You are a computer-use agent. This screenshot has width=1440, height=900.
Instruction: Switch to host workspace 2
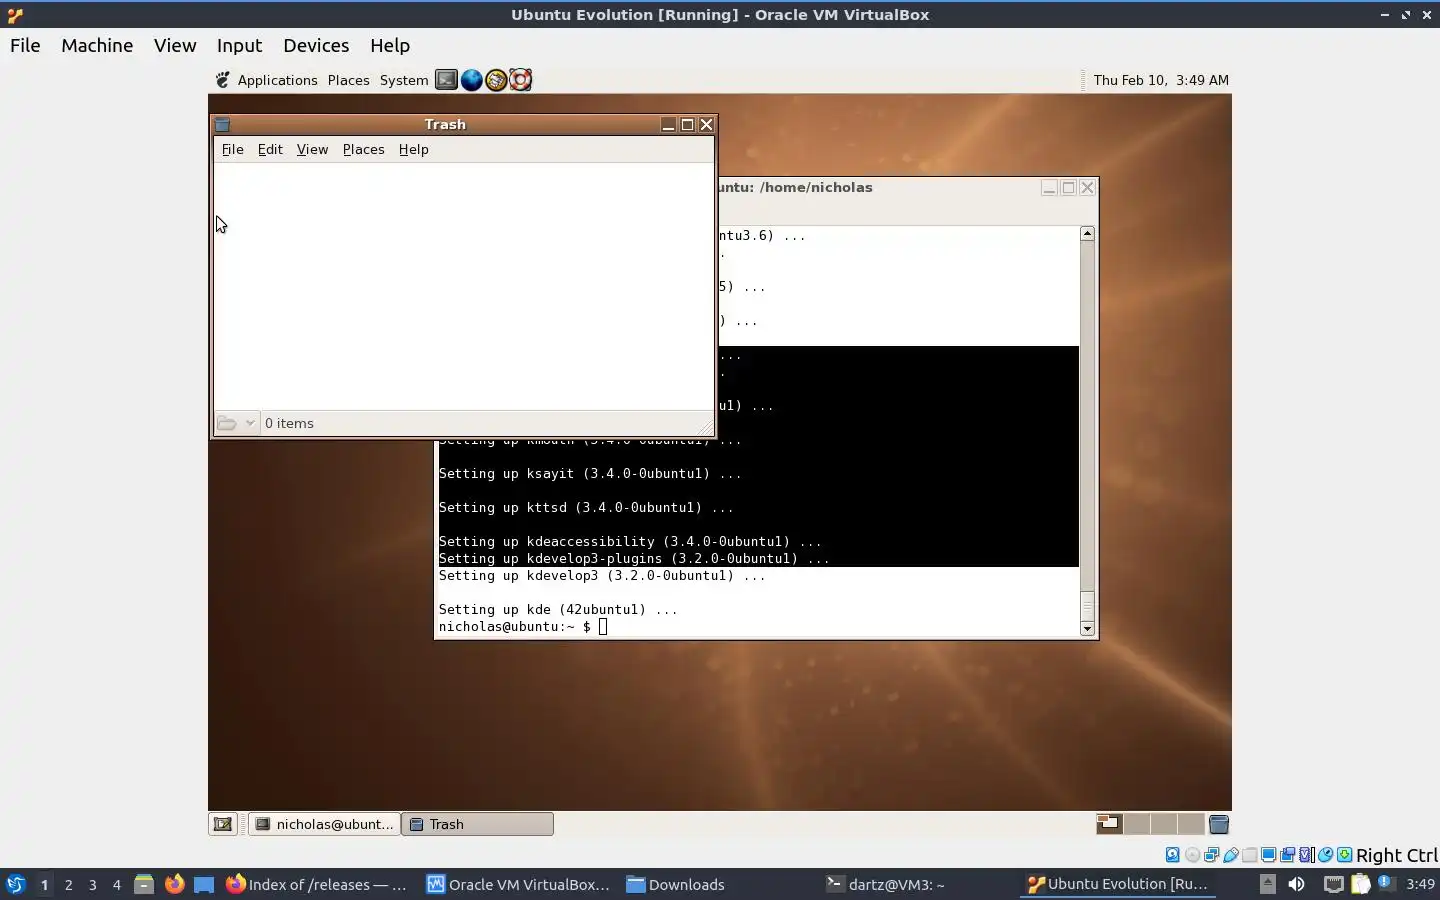[x=68, y=885]
